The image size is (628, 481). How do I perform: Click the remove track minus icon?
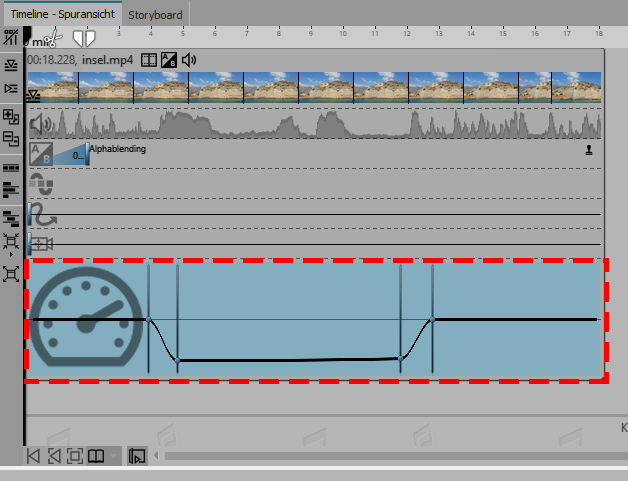pyautogui.click(x=11, y=139)
